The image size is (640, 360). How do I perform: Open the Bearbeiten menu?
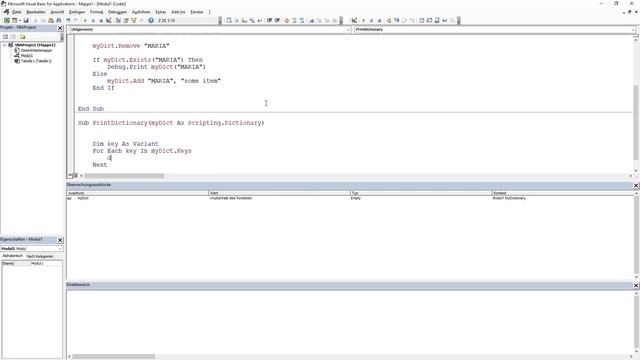point(36,12)
